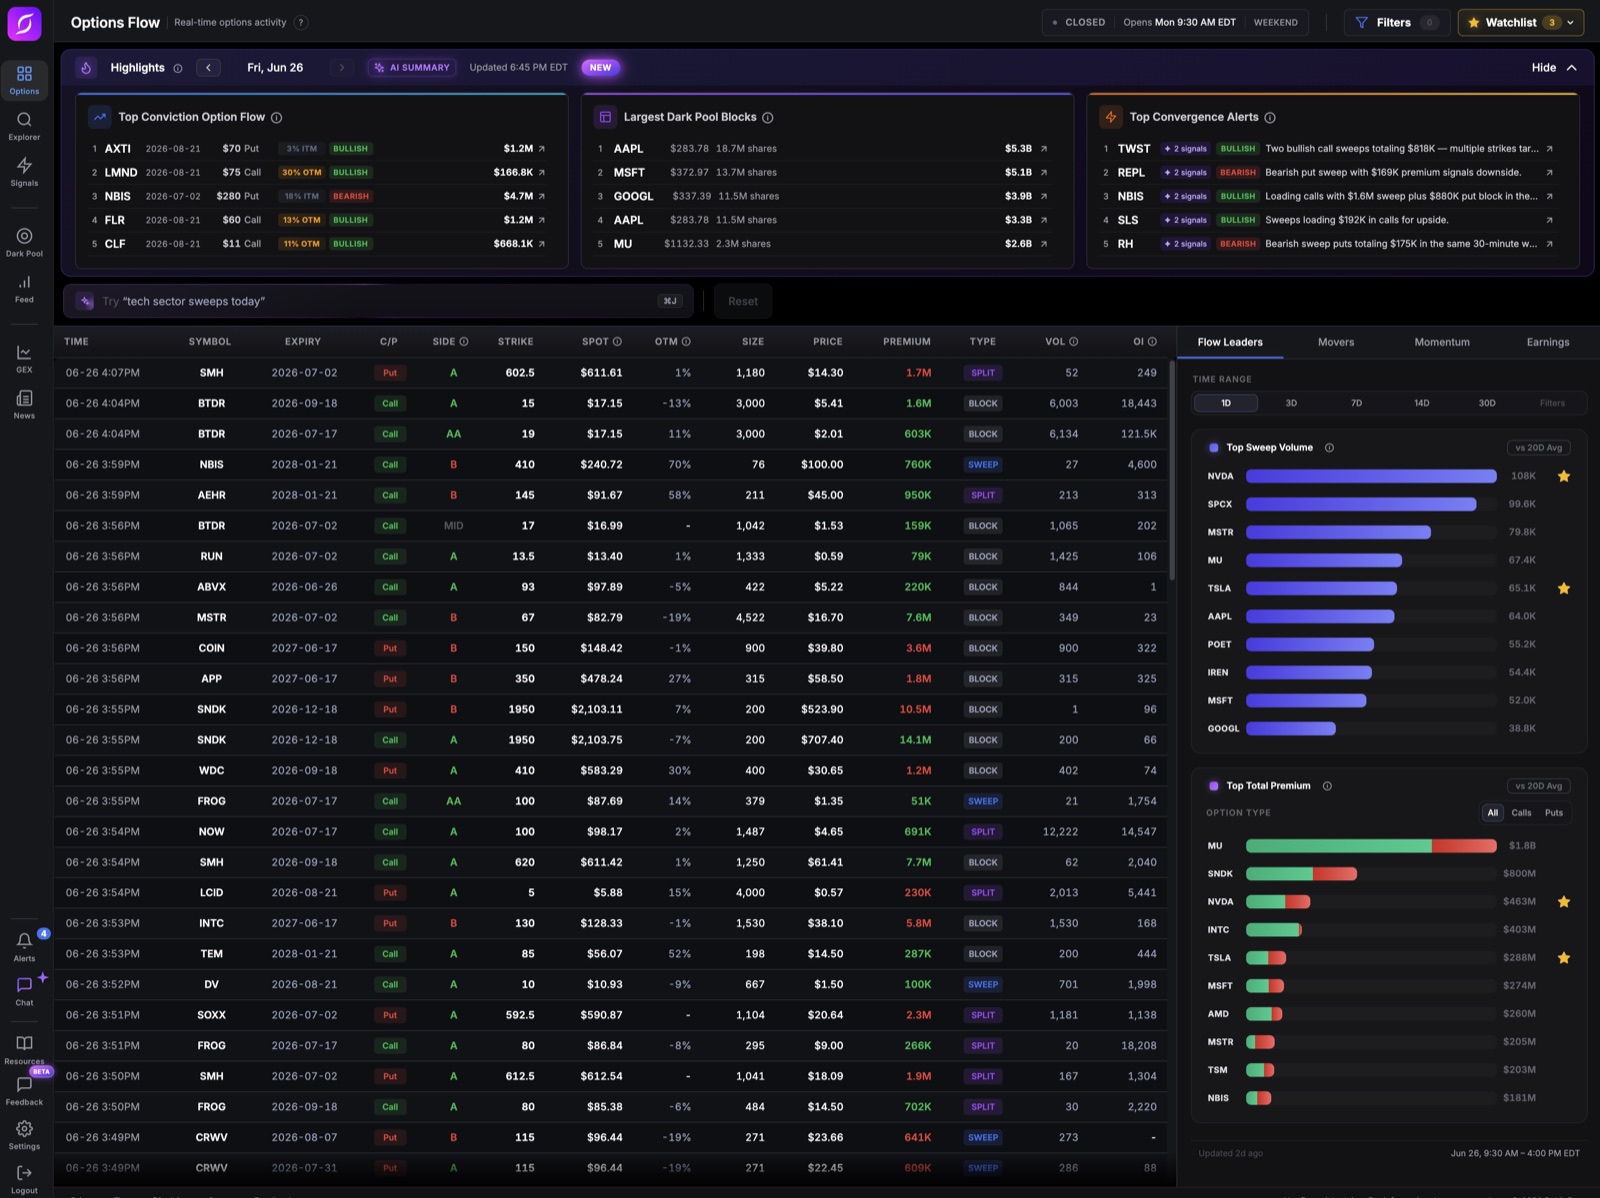Sort table by PREMIUM column

click(x=906, y=342)
